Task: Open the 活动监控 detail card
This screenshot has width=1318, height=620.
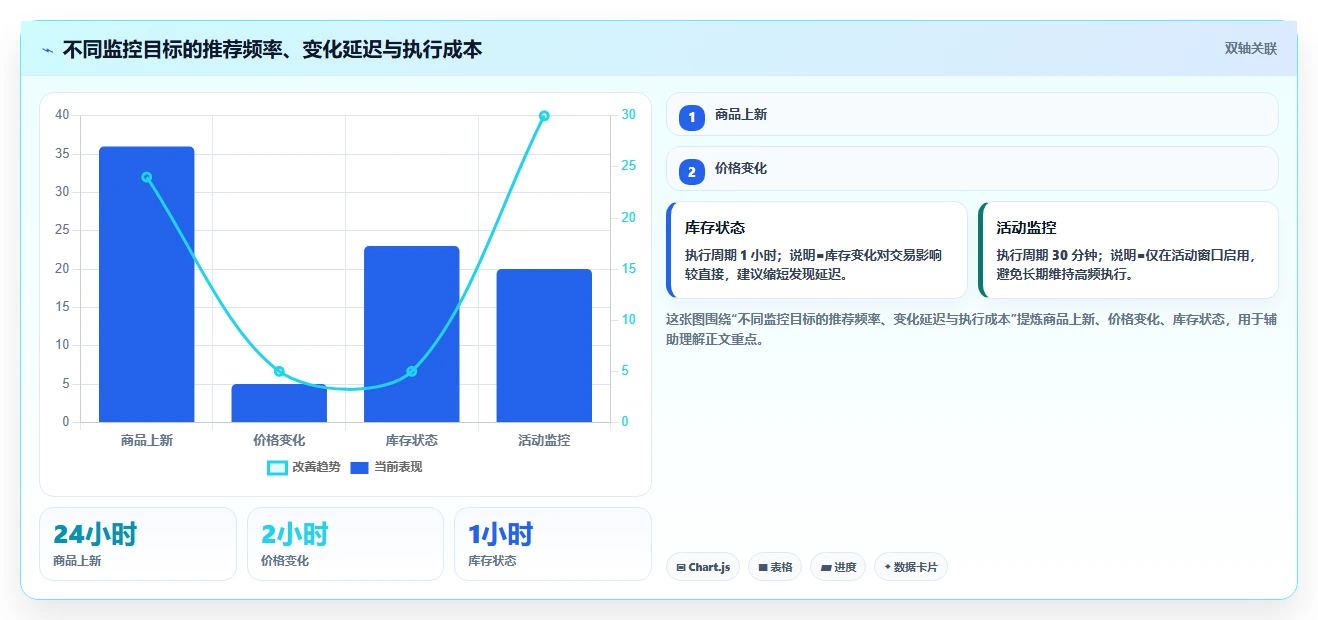Action: pos(1129,250)
